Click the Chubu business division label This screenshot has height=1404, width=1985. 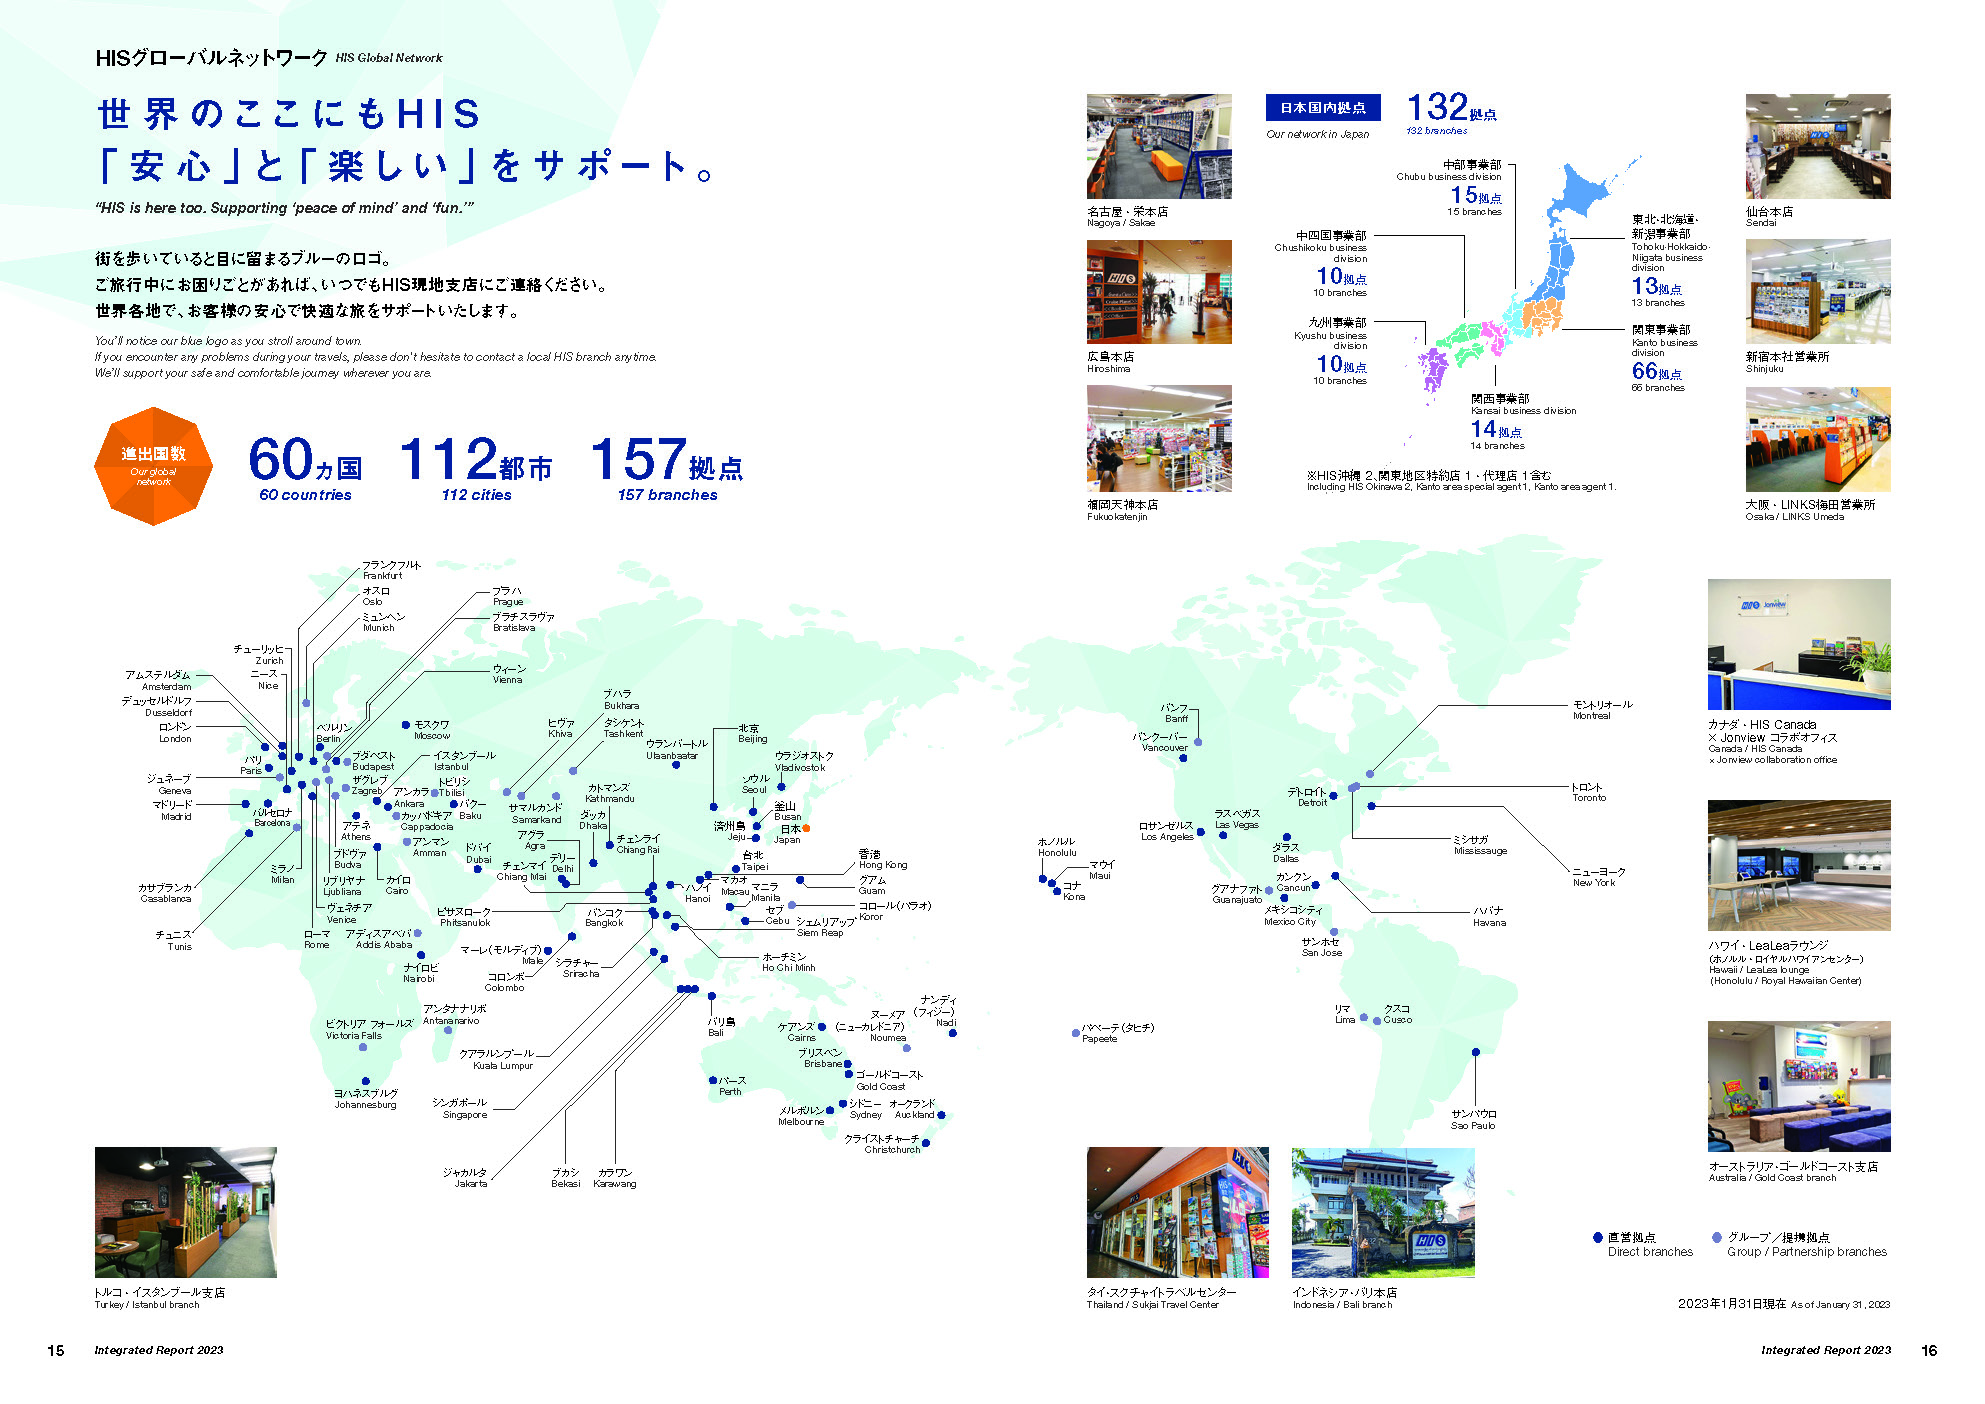pyautogui.click(x=1449, y=170)
